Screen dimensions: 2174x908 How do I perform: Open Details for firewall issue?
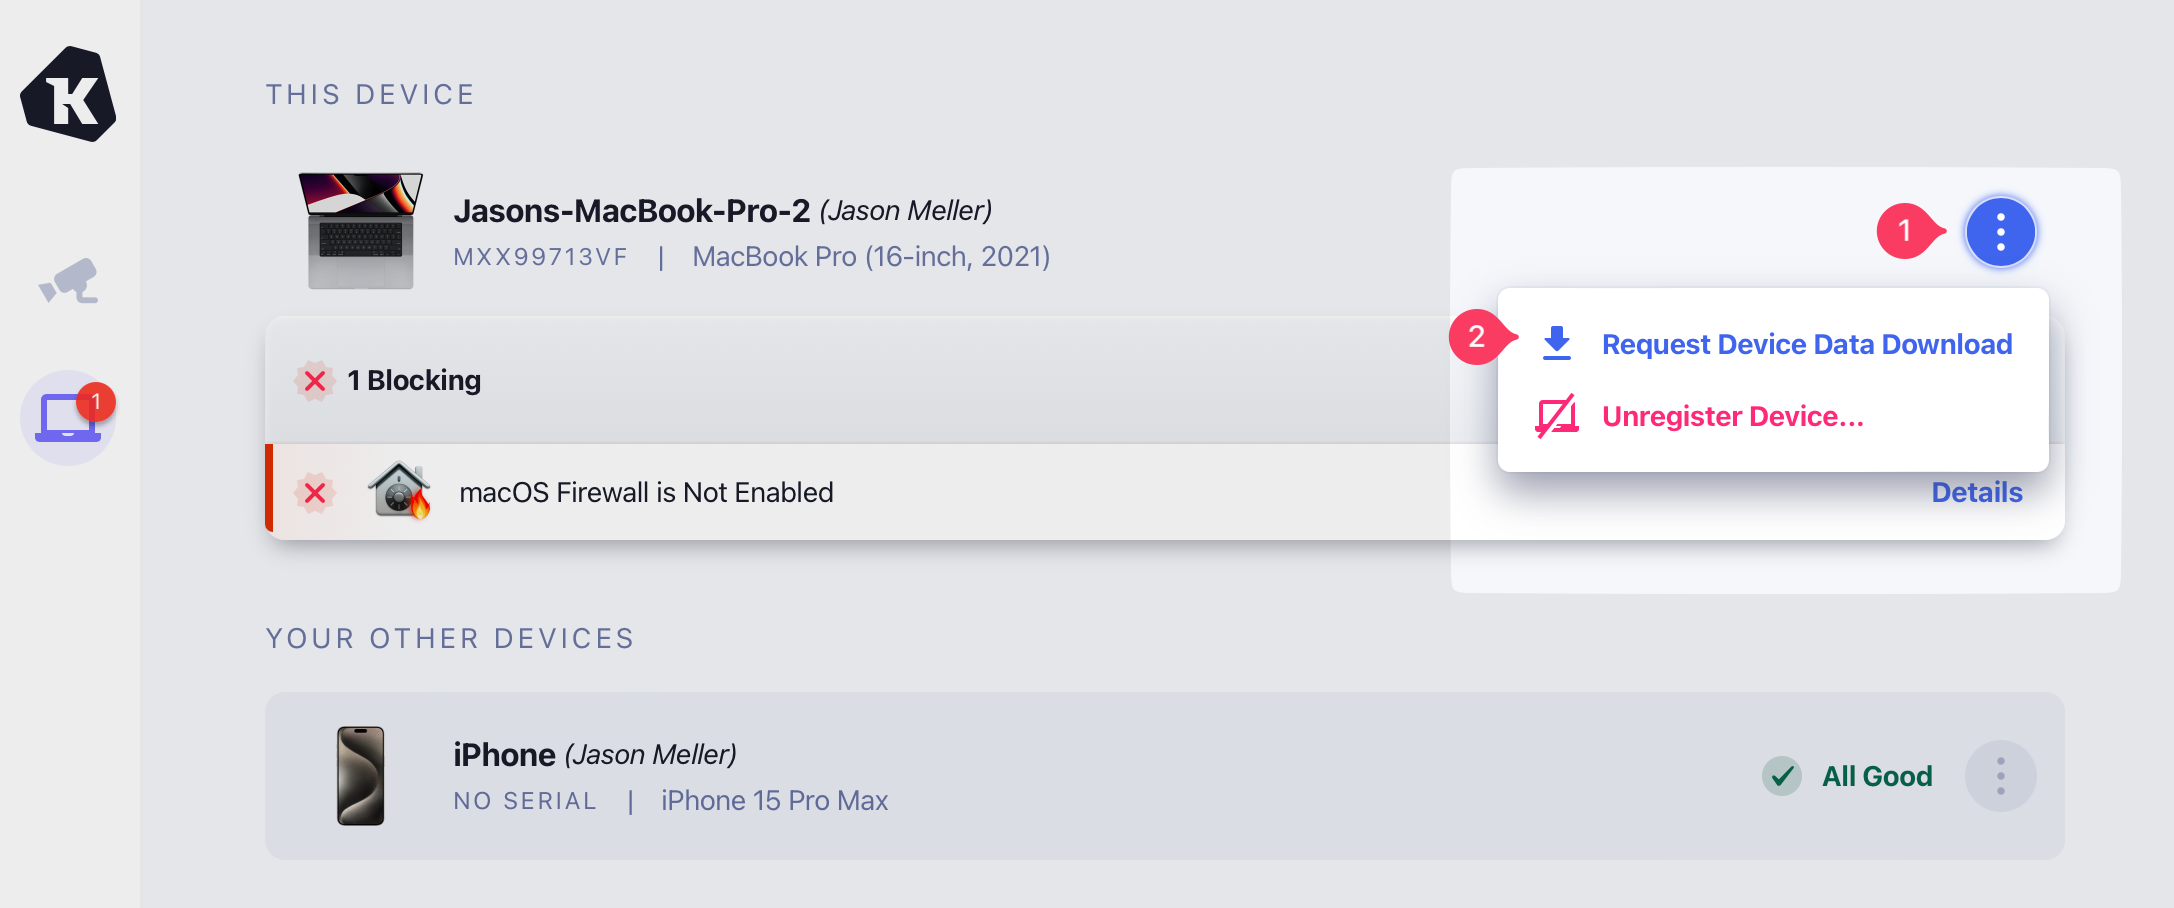point(1976,492)
